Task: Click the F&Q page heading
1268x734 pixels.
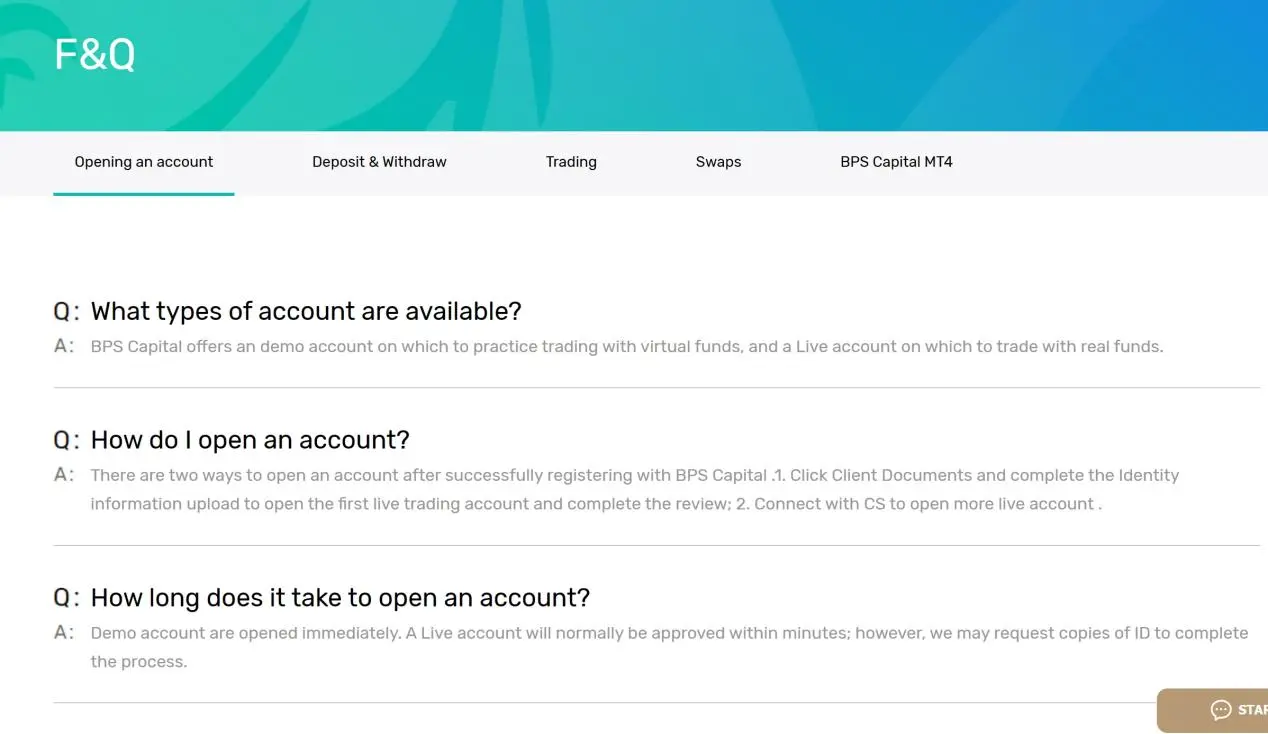Action: click(x=94, y=54)
